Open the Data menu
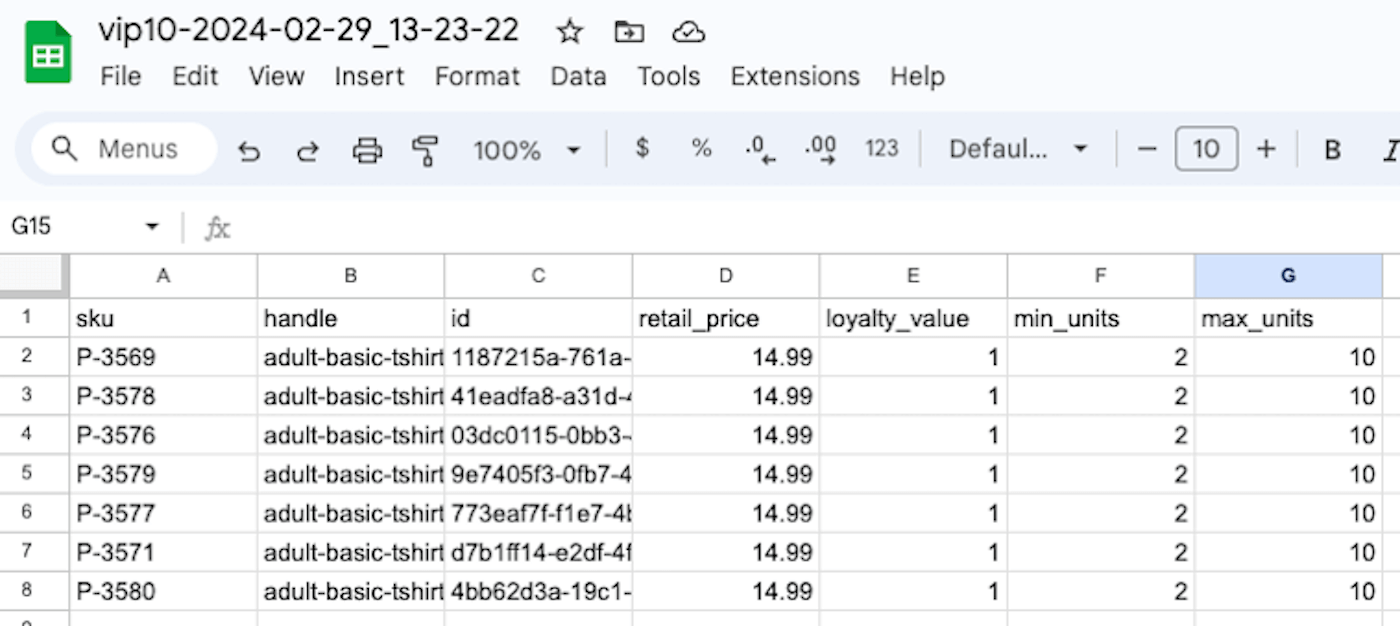This screenshot has height=626, width=1400. point(578,77)
